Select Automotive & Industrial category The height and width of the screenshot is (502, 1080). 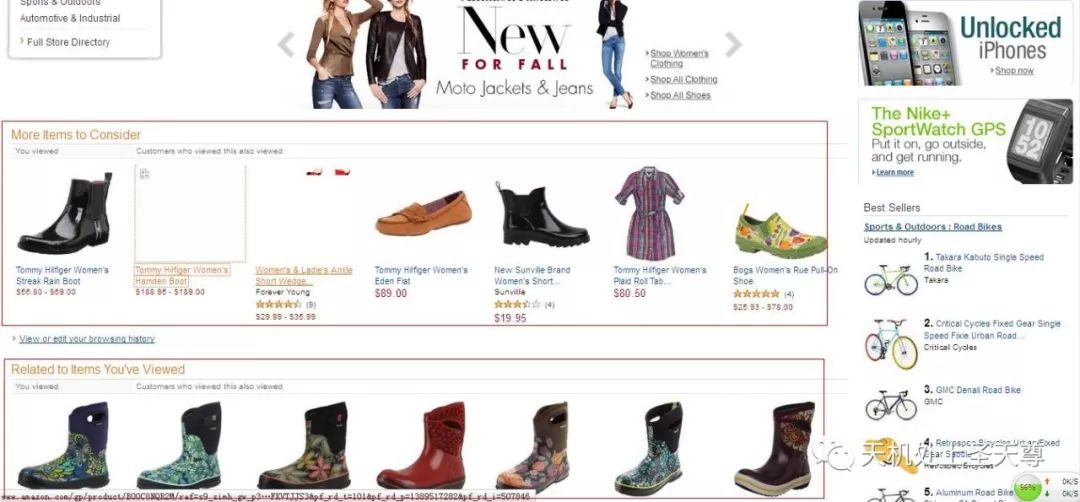pos(70,18)
